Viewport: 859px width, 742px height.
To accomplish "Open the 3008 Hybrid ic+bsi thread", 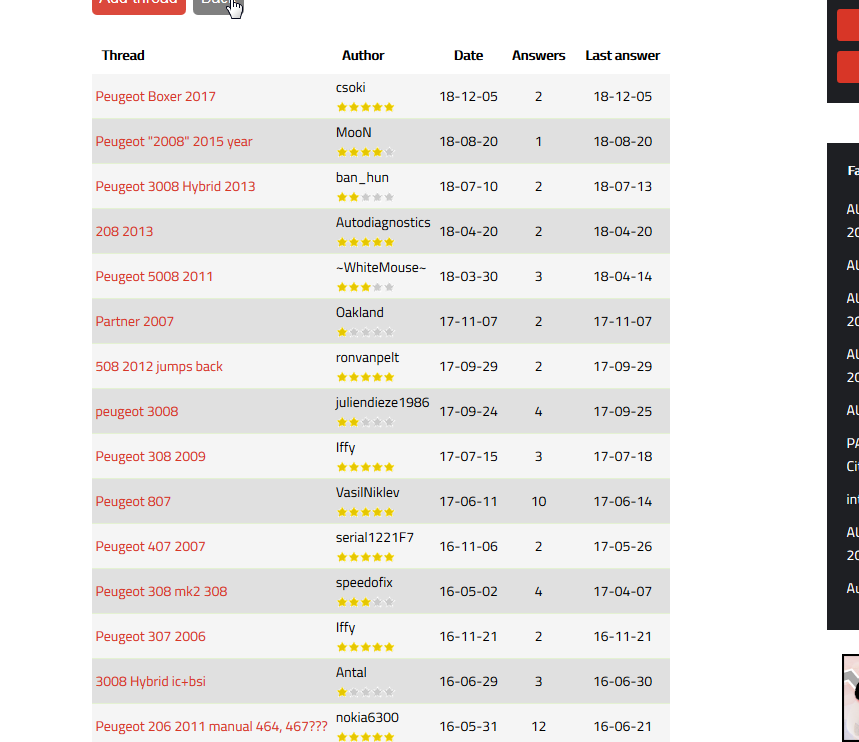I will click(x=151, y=681).
